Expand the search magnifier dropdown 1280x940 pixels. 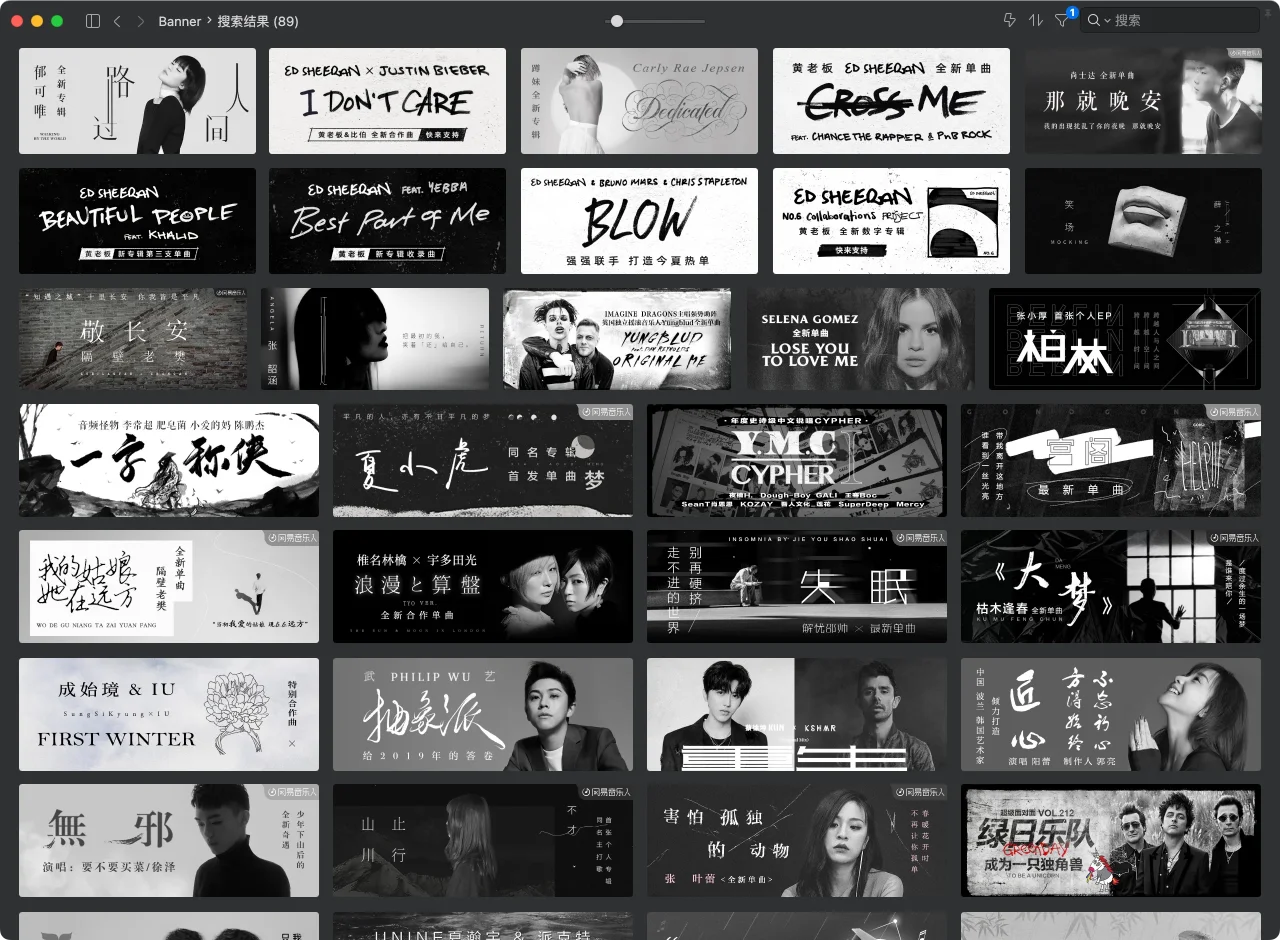pyautogui.click(x=1099, y=21)
